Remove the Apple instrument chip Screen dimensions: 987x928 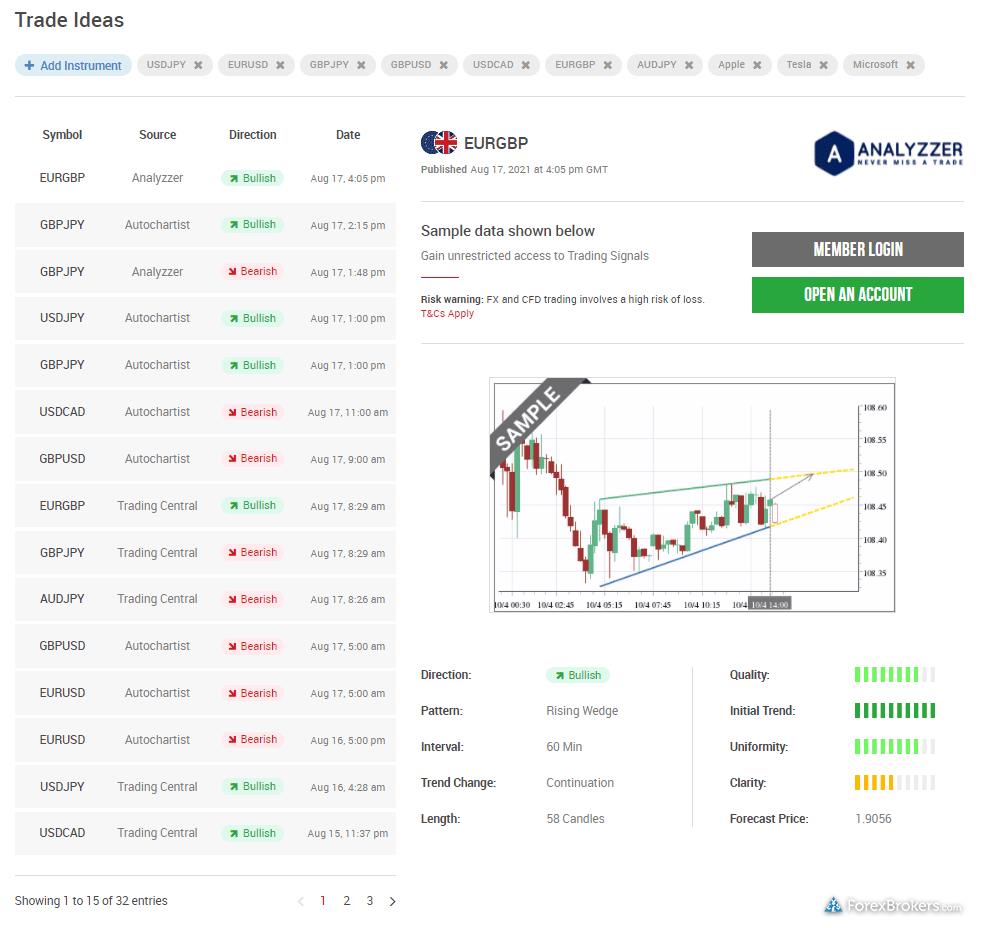[x=759, y=64]
